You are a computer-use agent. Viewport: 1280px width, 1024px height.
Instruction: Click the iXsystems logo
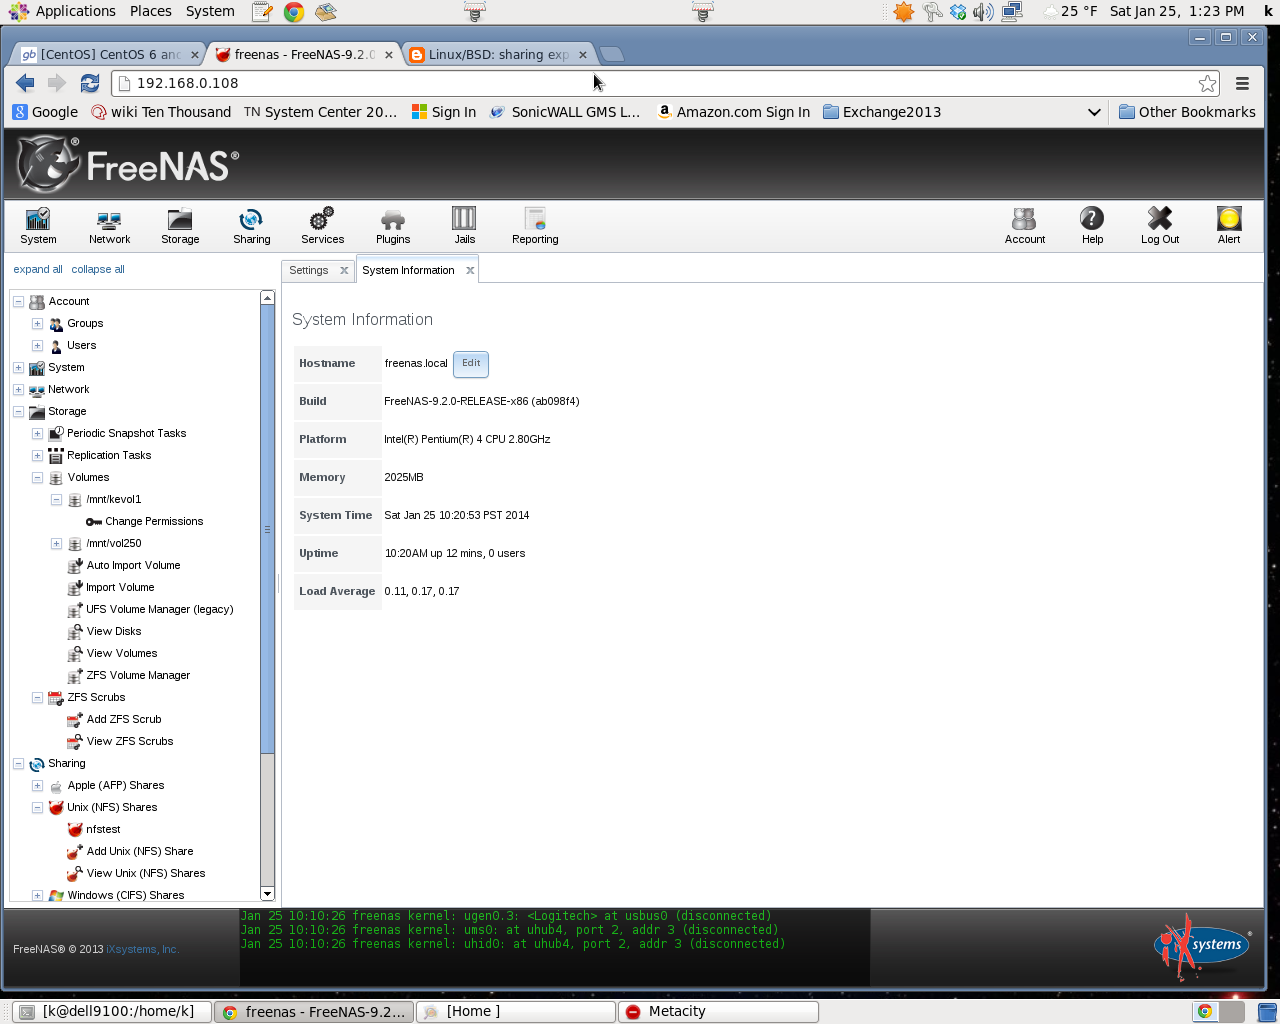click(1201, 946)
